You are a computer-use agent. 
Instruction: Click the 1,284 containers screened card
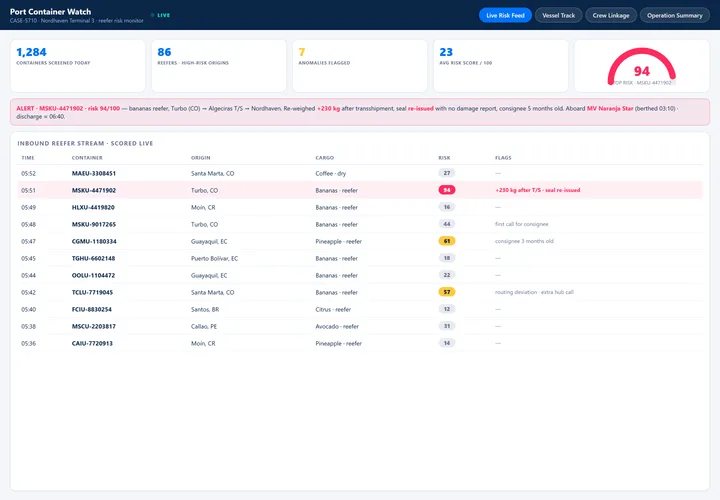click(78, 66)
